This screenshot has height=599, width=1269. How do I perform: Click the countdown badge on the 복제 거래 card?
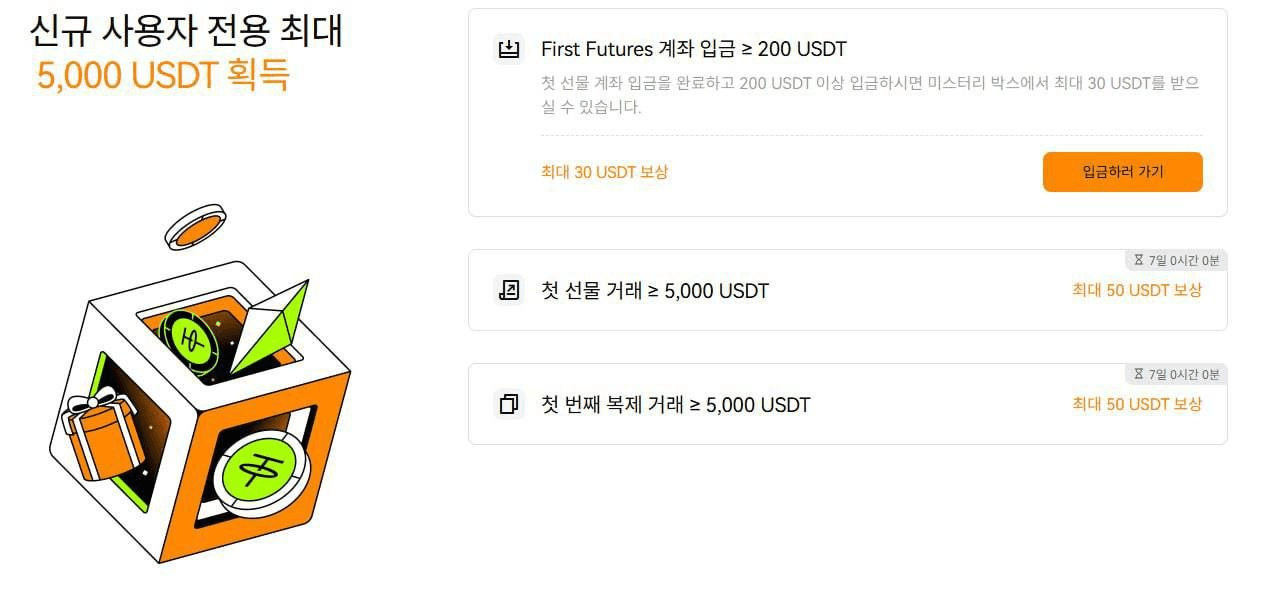[1176, 374]
